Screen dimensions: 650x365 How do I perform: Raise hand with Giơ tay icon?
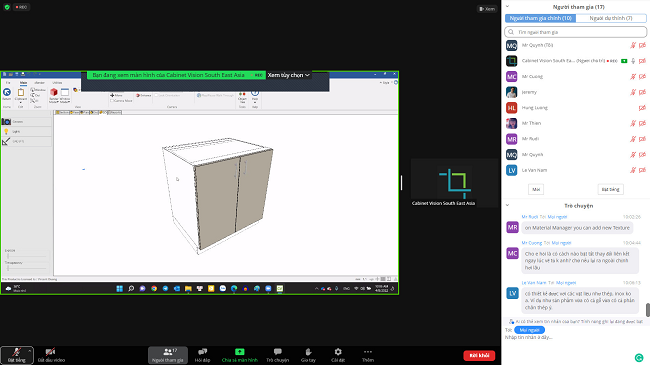[x=308, y=352]
